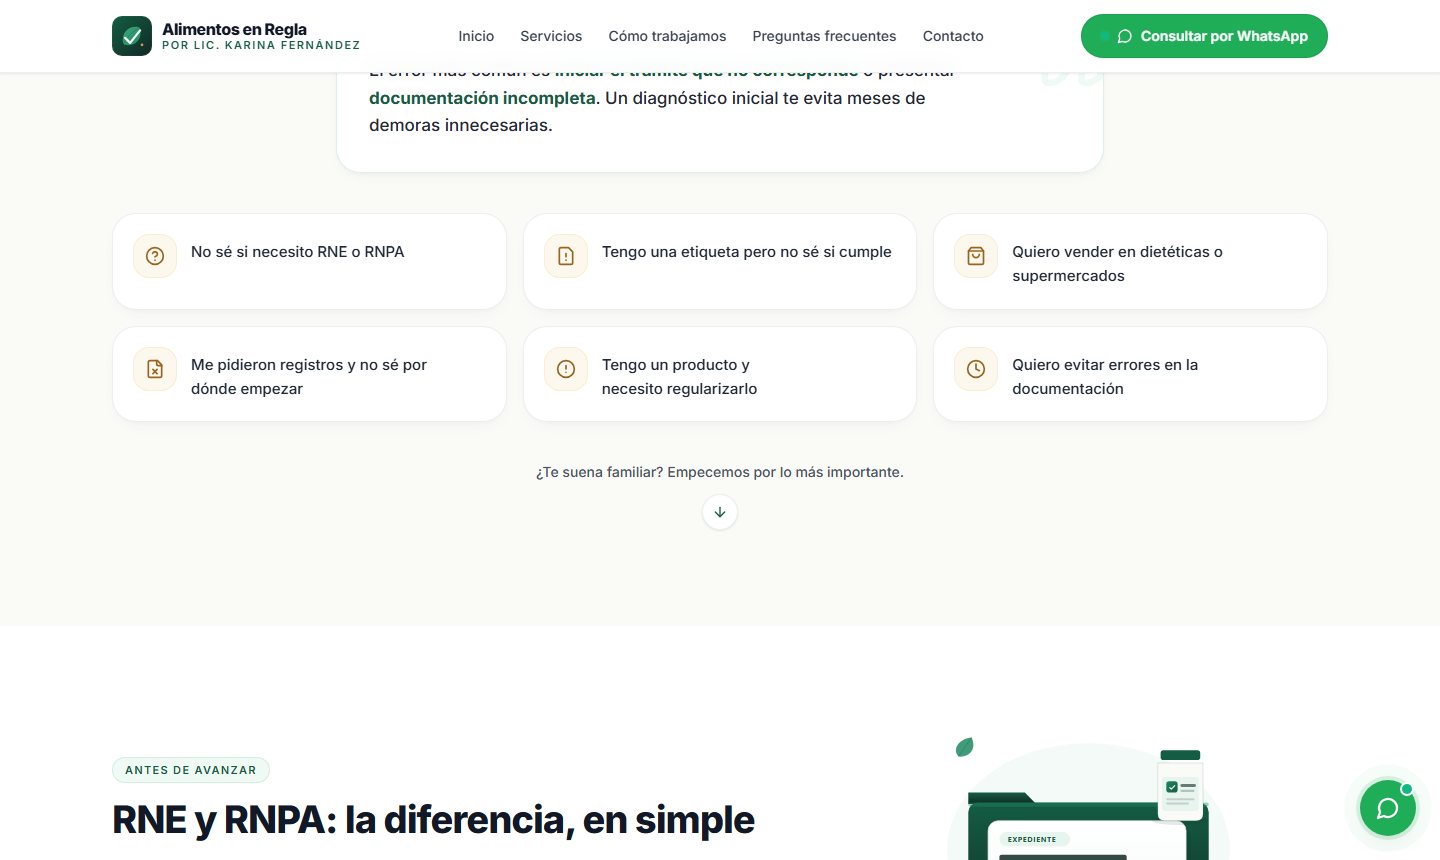Open the Preguntas frecuentes nav link

click(x=824, y=36)
